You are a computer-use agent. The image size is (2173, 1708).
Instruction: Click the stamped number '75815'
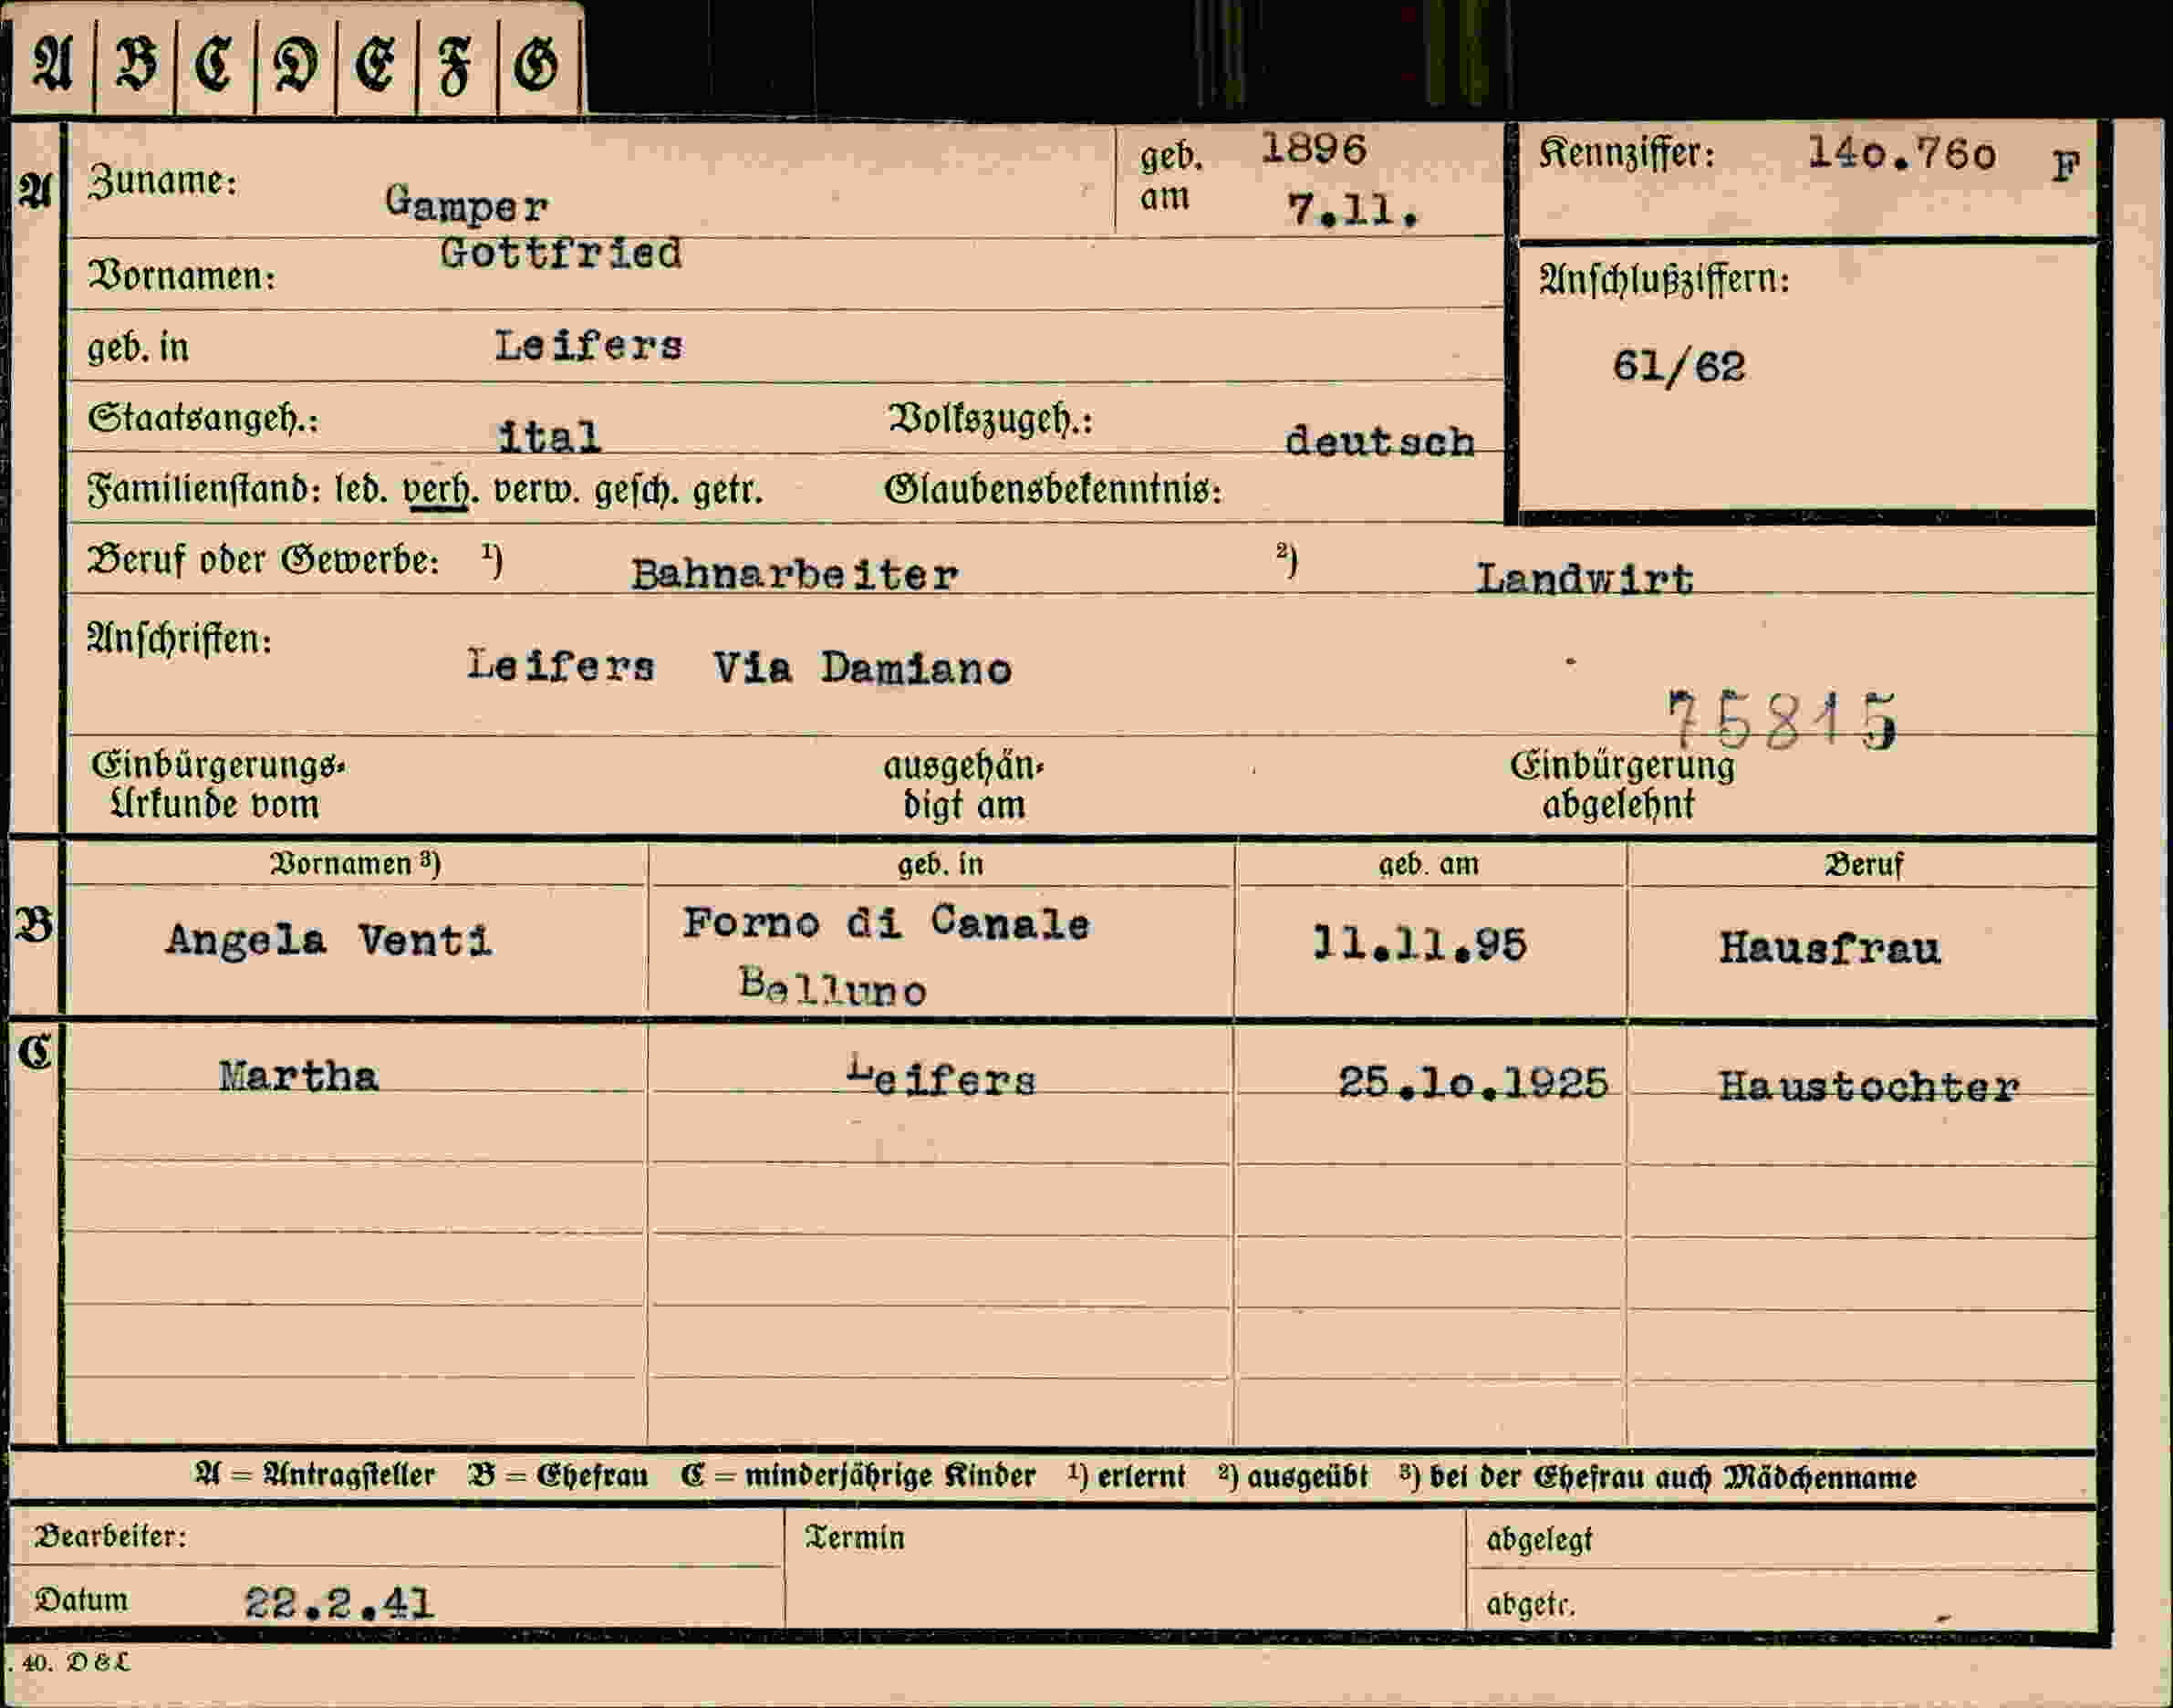tap(1781, 720)
